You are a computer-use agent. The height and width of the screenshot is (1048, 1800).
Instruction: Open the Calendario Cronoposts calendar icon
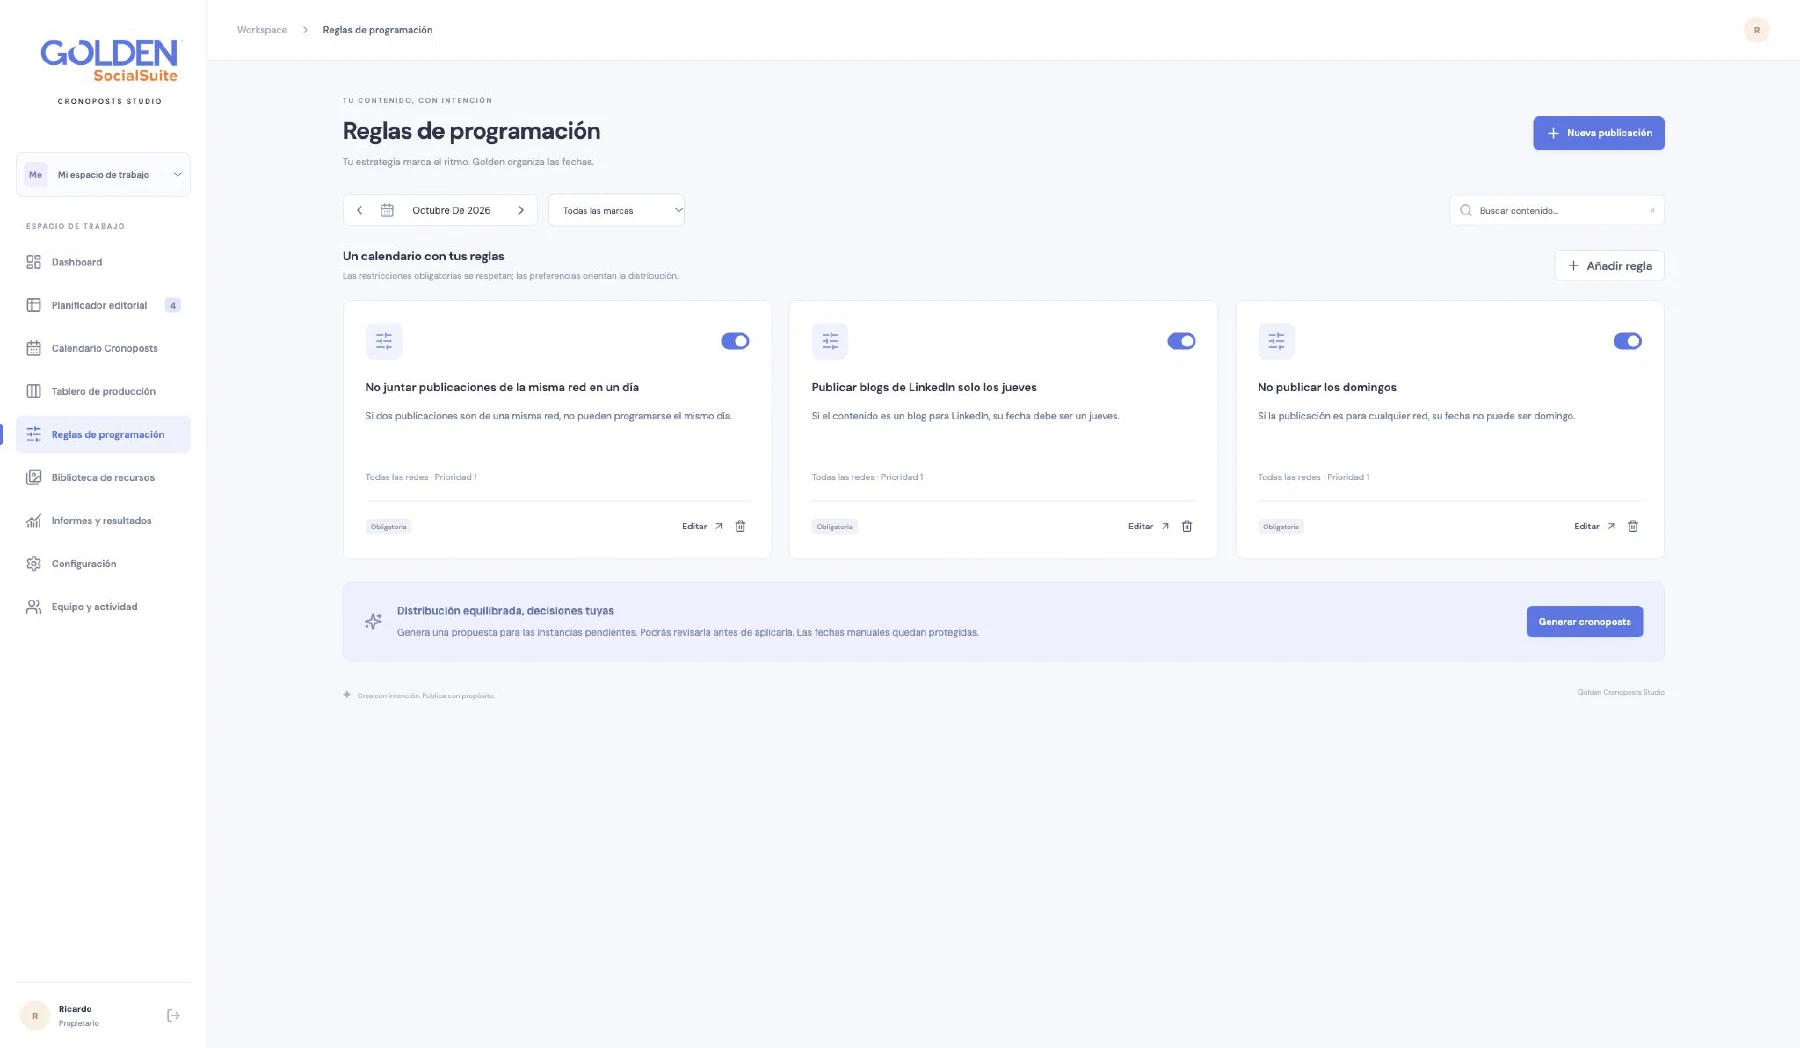click(33, 348)
